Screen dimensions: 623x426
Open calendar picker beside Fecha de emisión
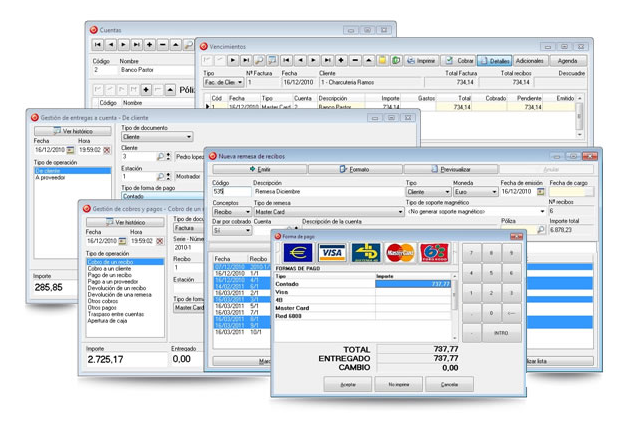(x=541, y=192)
